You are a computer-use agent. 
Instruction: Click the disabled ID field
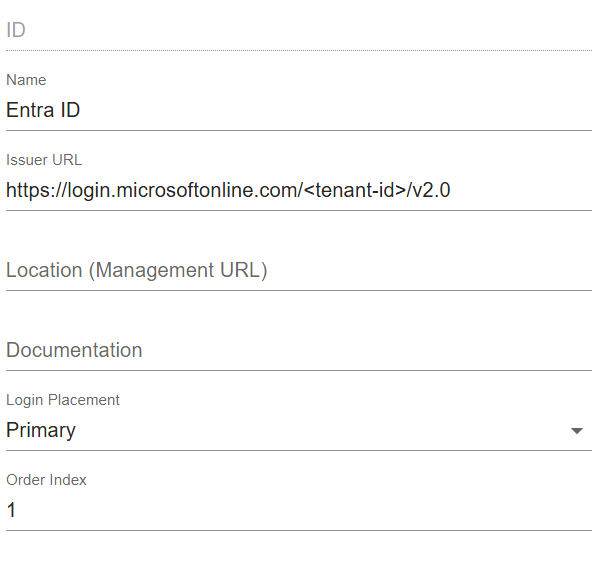click(x=298, y=31)
